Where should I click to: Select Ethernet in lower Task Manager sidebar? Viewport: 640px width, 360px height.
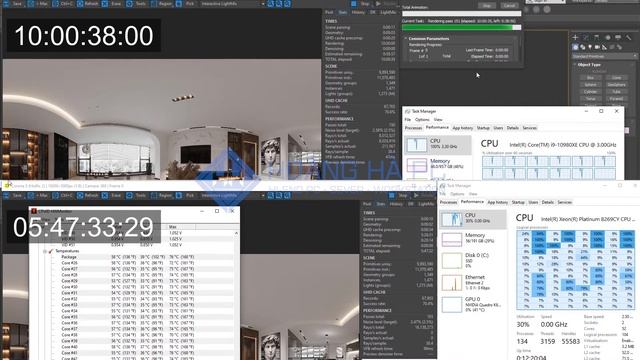[x=473, y=282]
